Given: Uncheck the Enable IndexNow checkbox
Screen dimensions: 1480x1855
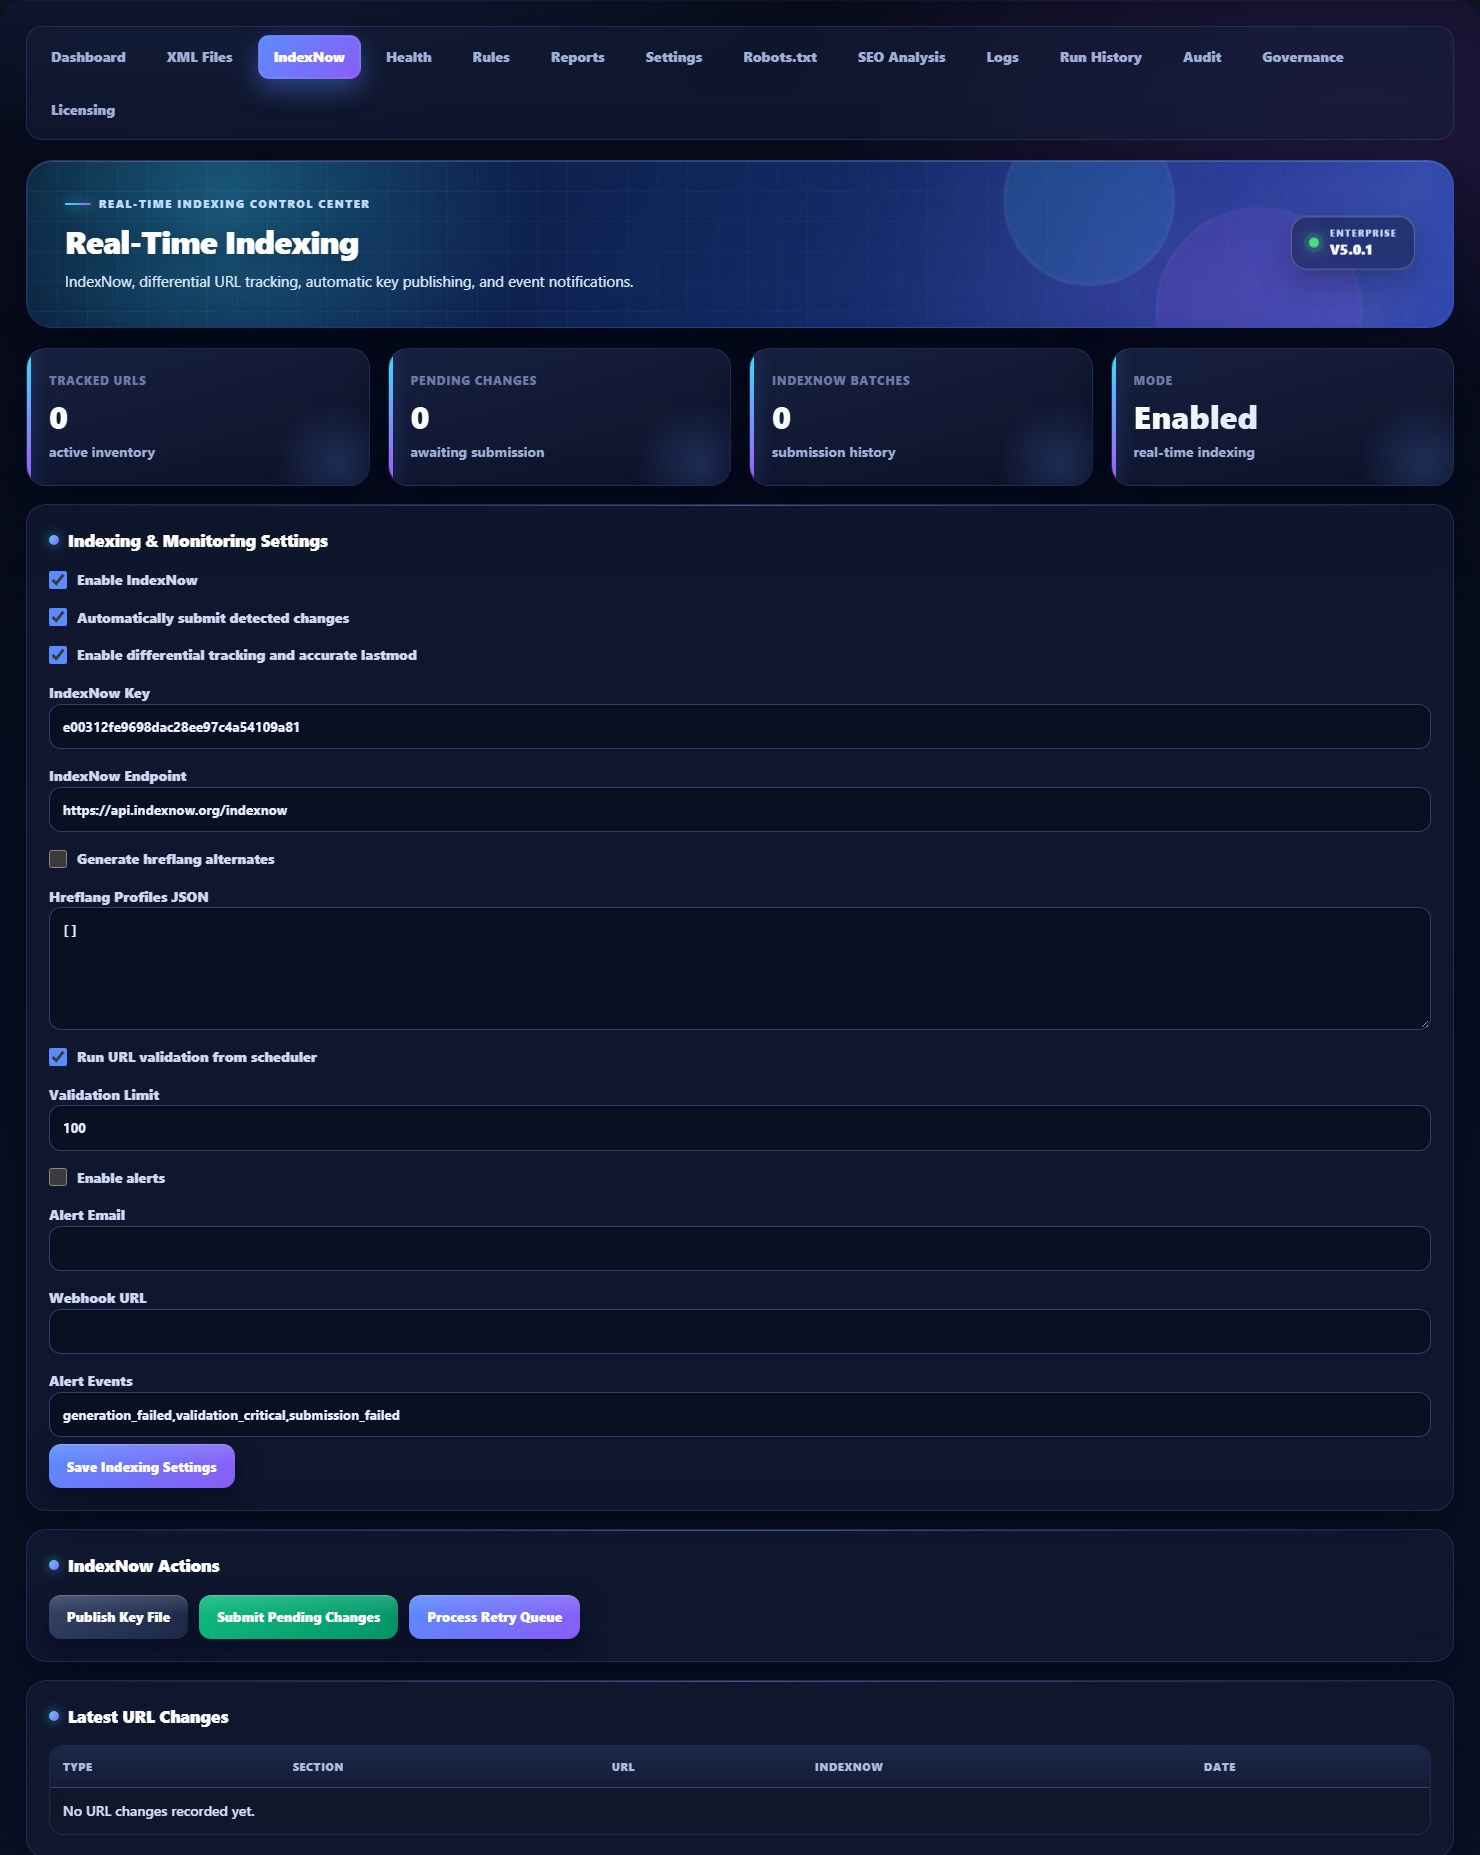Looking at the screenshot, I should click(x=58, y=580).
